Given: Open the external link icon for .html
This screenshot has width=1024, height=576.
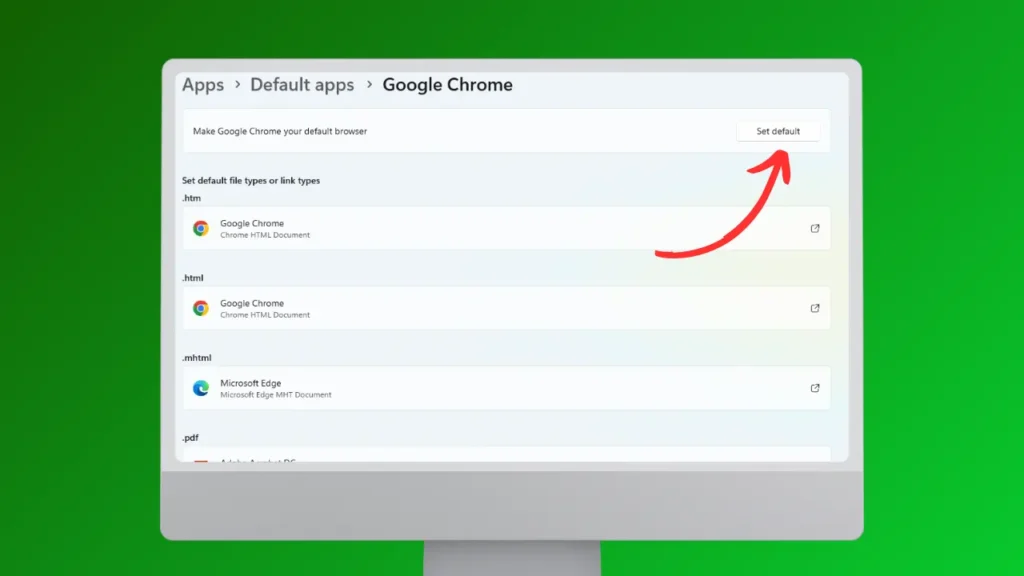Looking at the screenshot, I should click(x=814, y=308).
